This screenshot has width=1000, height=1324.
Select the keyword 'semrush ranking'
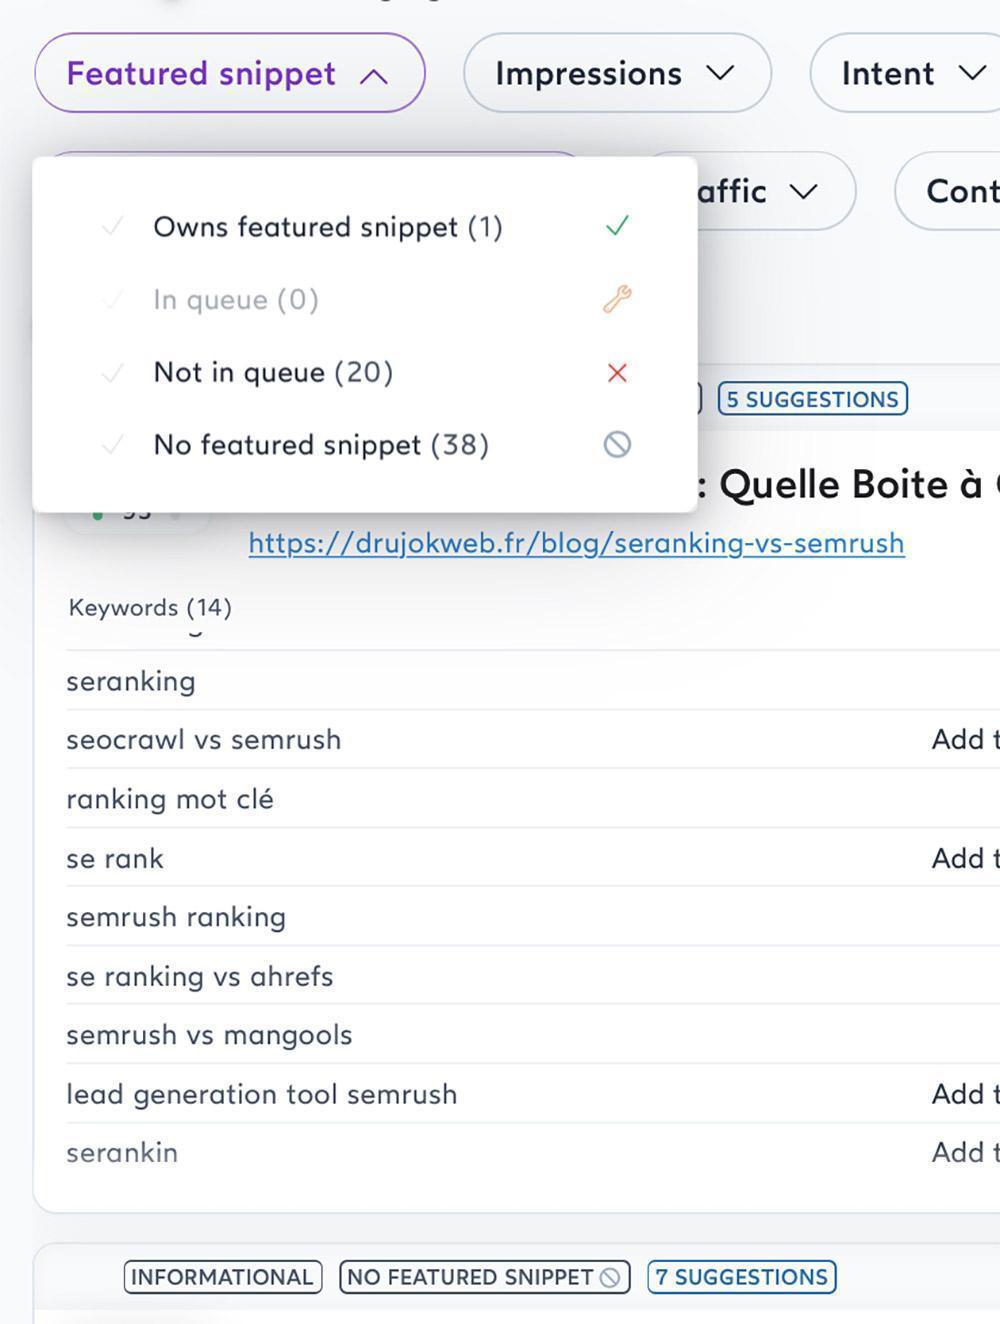tap(176, 917)
